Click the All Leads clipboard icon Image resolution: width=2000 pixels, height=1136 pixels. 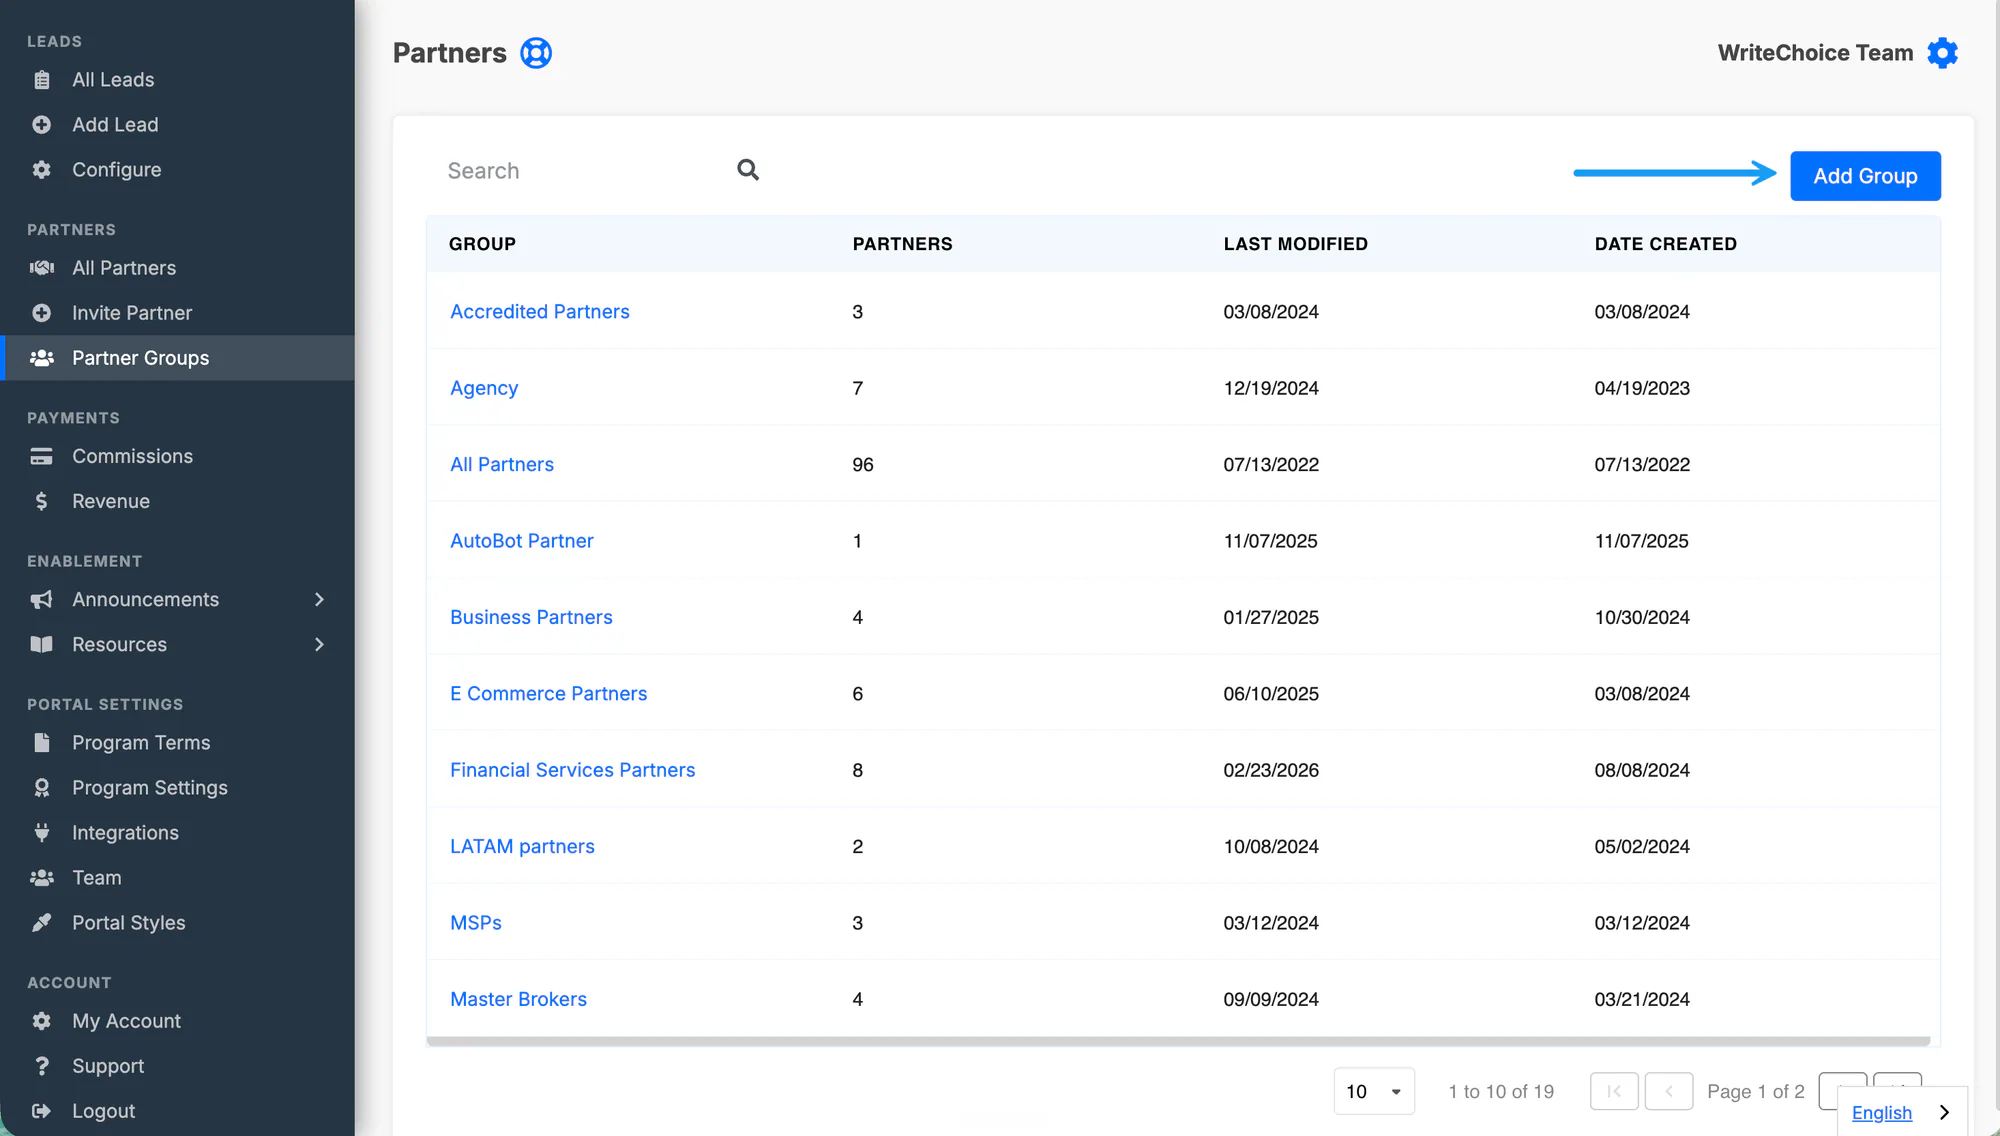41,80
